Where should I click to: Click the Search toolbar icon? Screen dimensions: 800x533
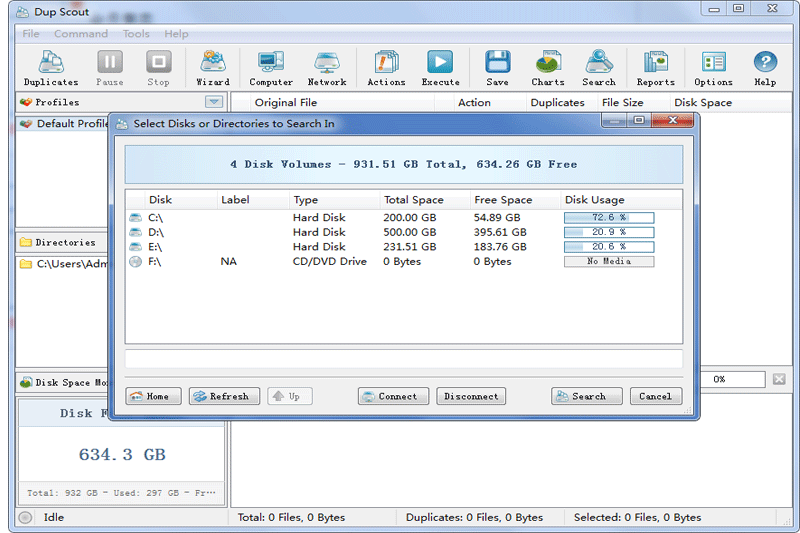pyautogui.click(x=599, y=68)
